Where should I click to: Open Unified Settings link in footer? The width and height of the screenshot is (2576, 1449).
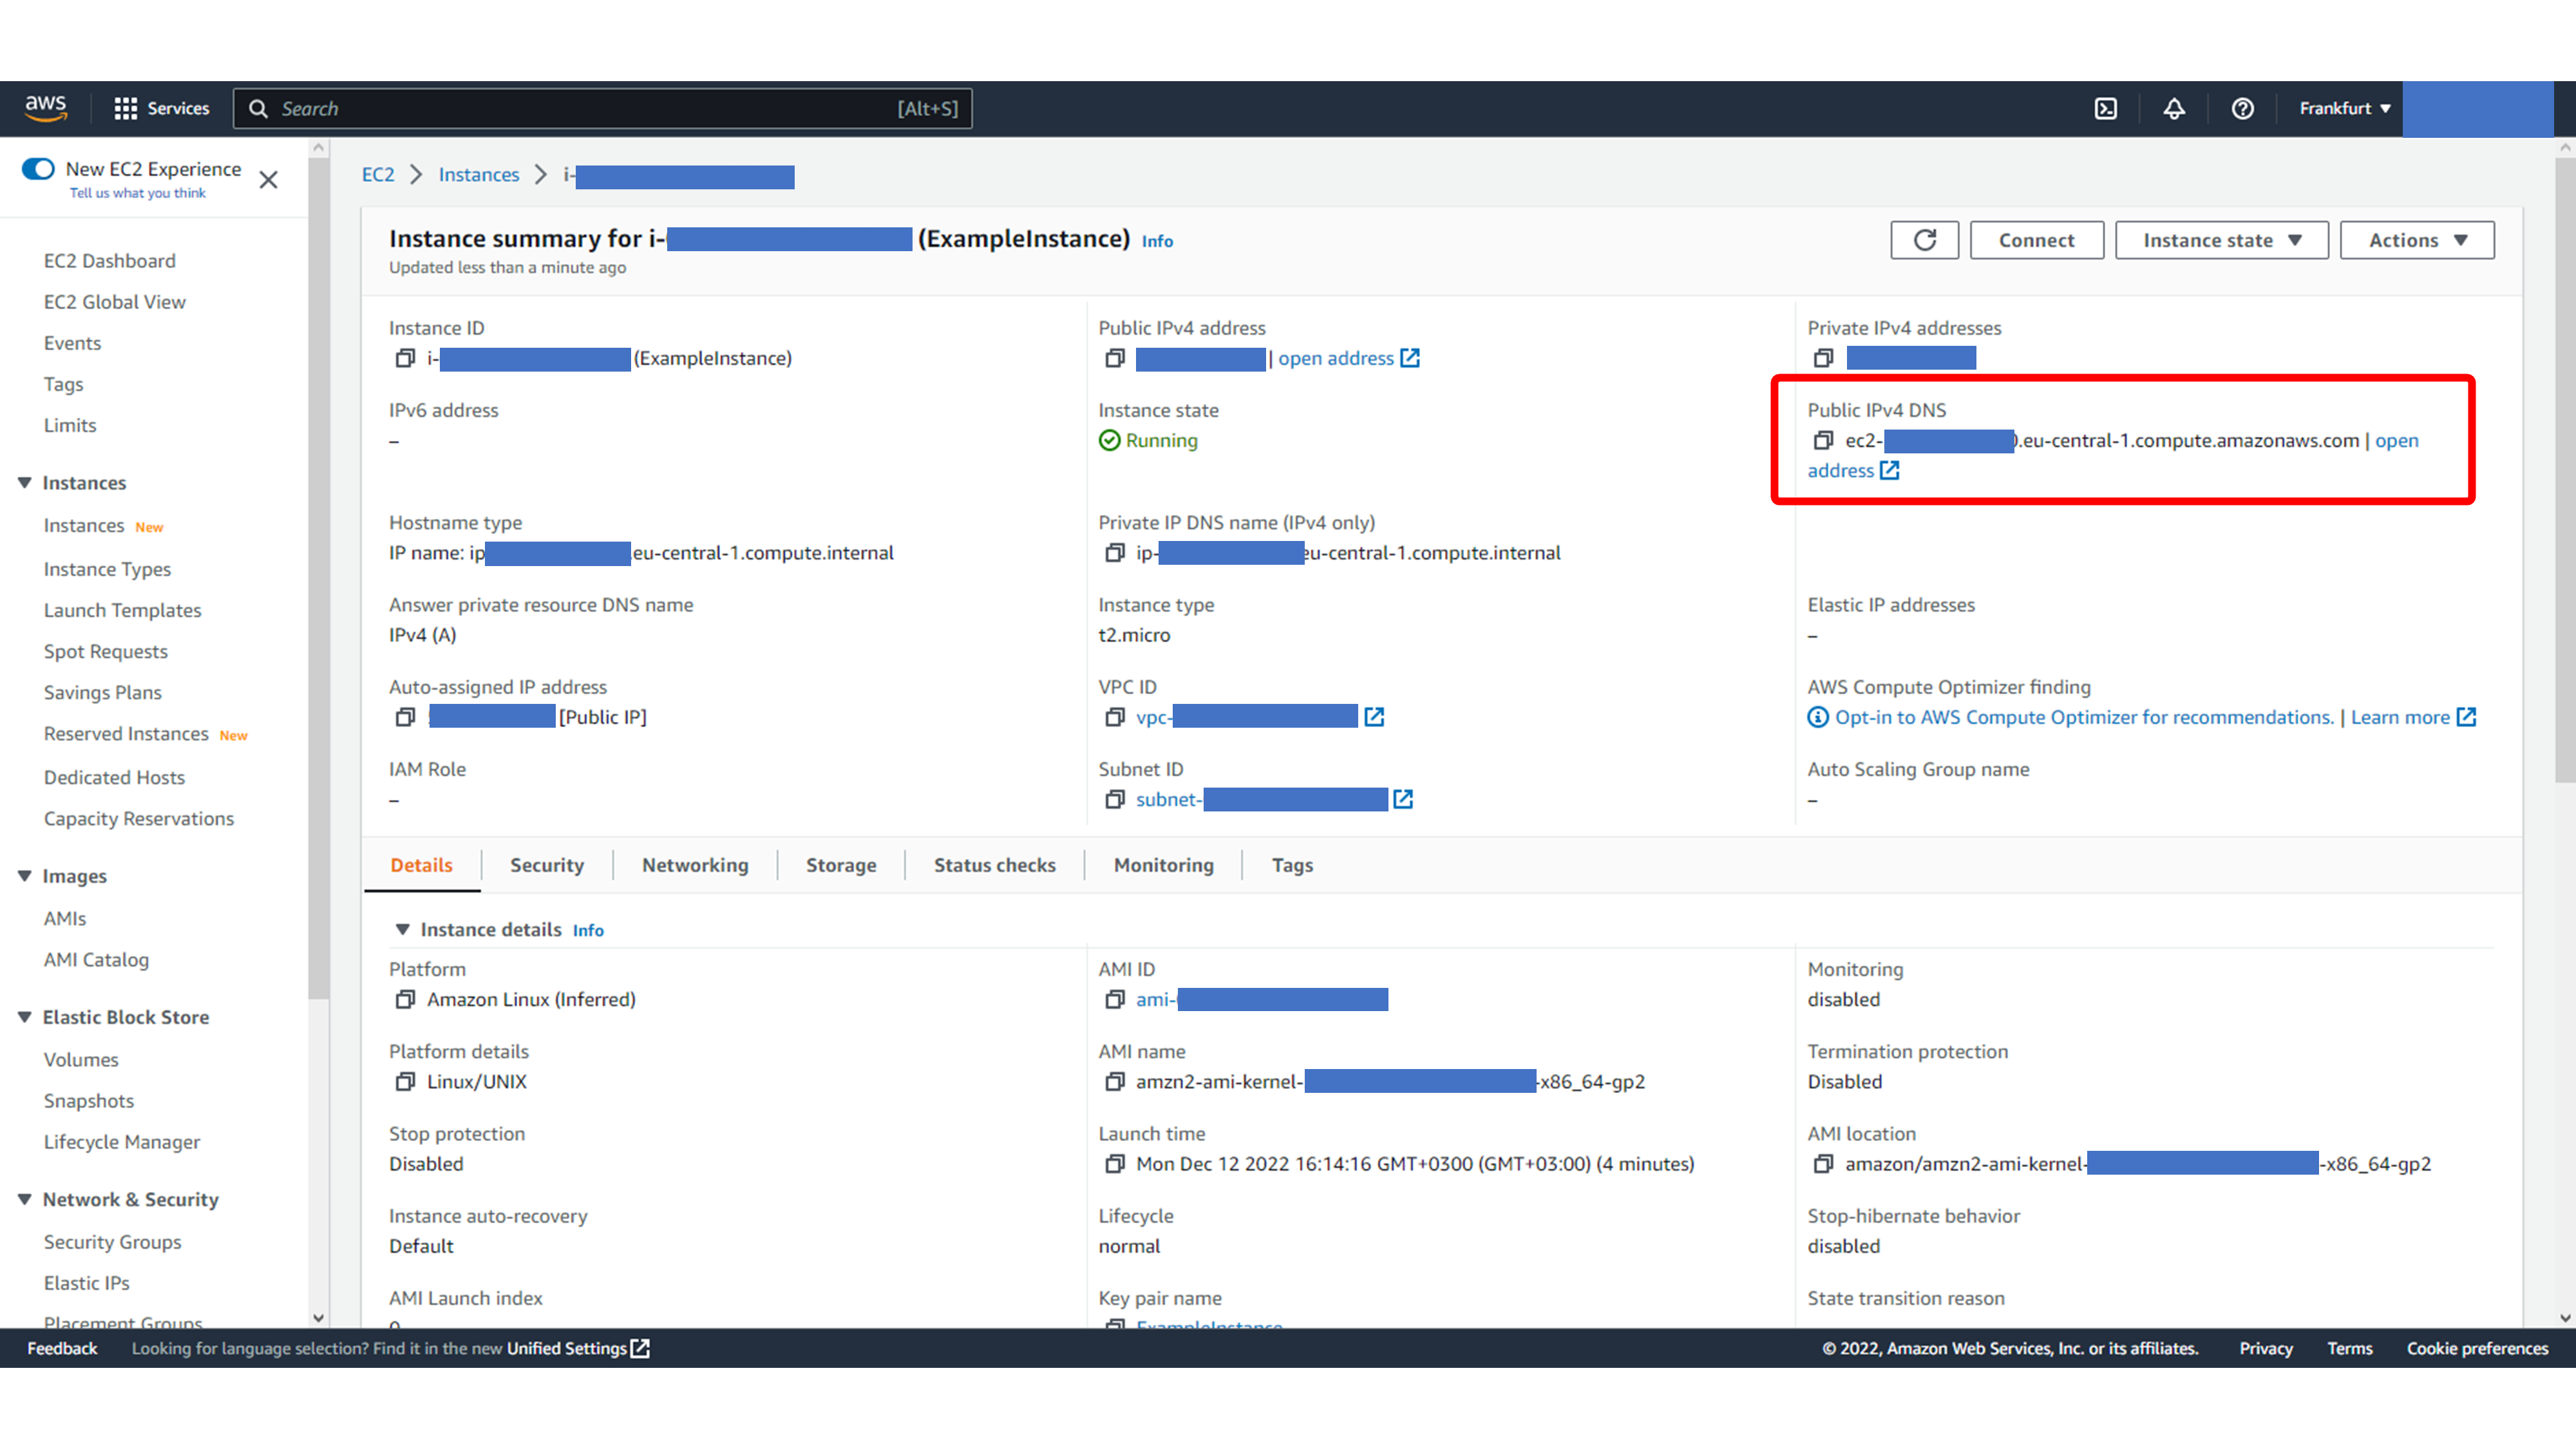pyautogui.click(x=577, y=1348)
